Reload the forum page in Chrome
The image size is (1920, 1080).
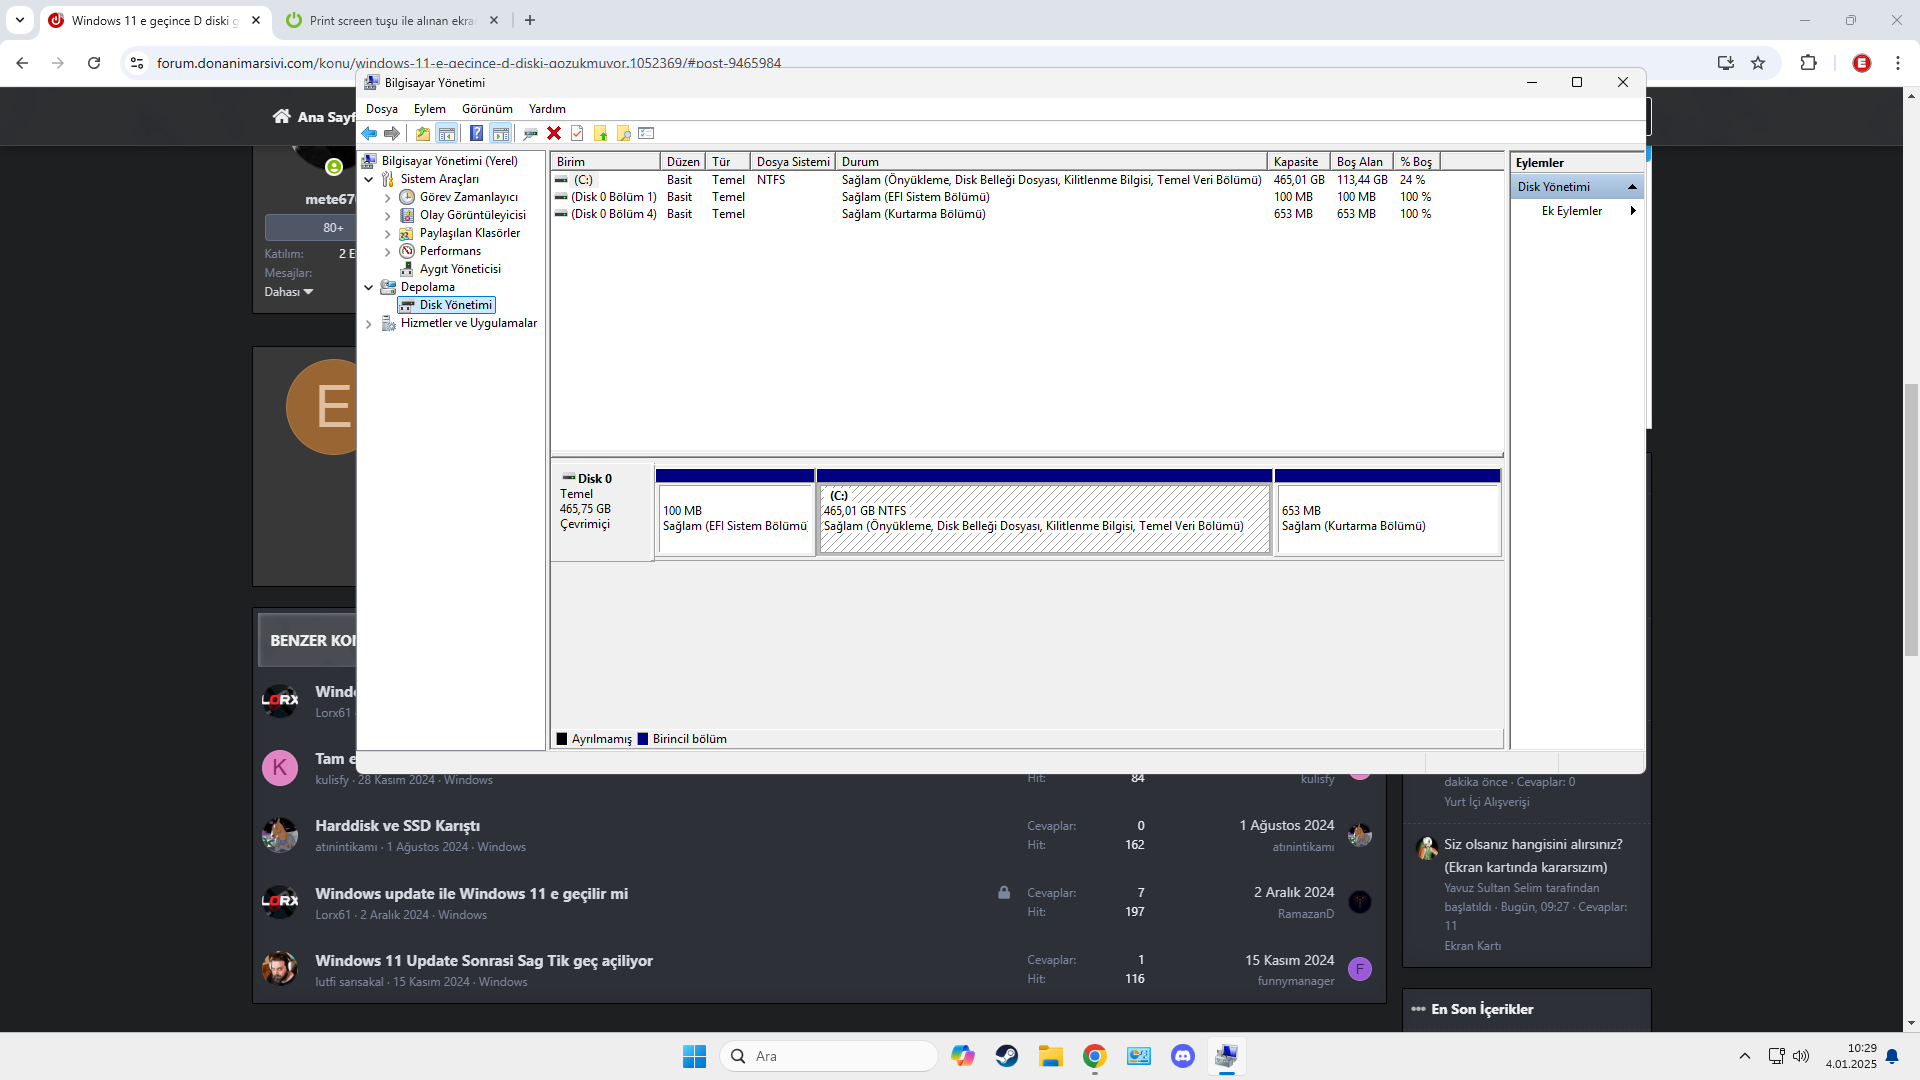point(94,63)
